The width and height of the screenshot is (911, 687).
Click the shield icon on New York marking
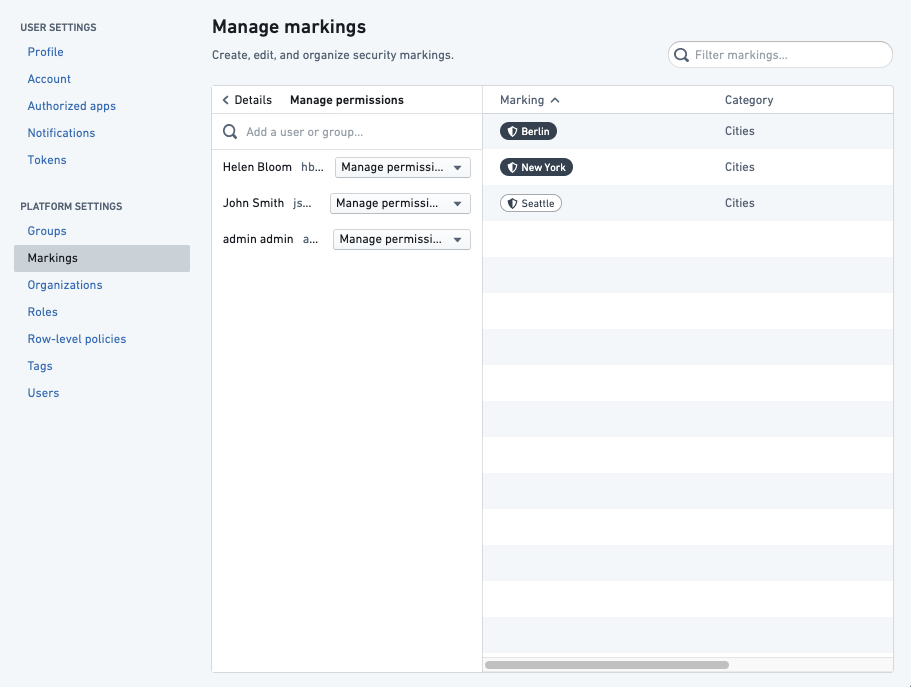[512, 167]
